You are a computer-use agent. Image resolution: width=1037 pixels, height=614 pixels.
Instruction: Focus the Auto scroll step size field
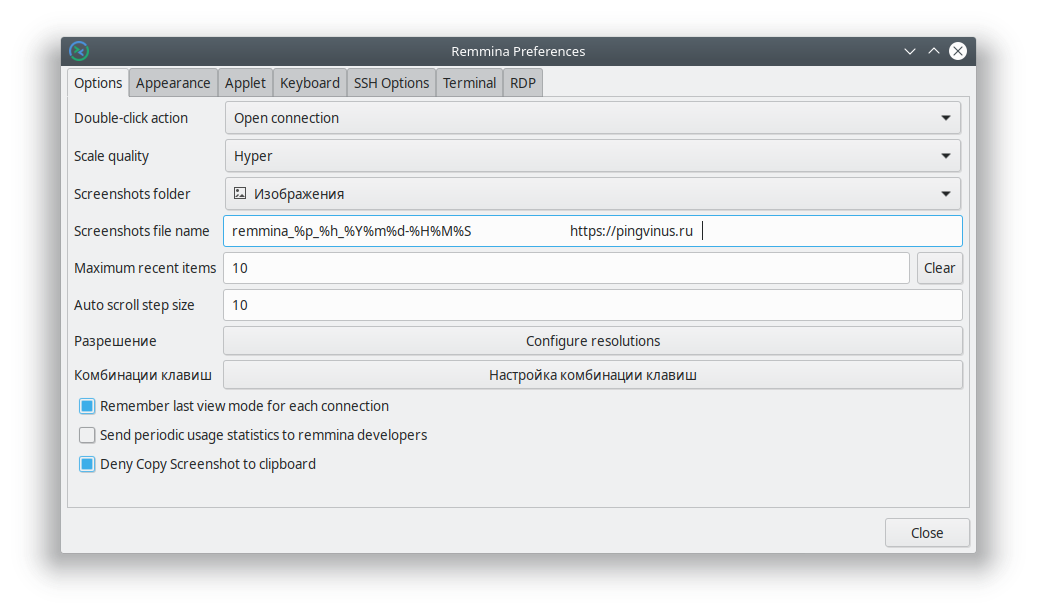tap(592, 305)
